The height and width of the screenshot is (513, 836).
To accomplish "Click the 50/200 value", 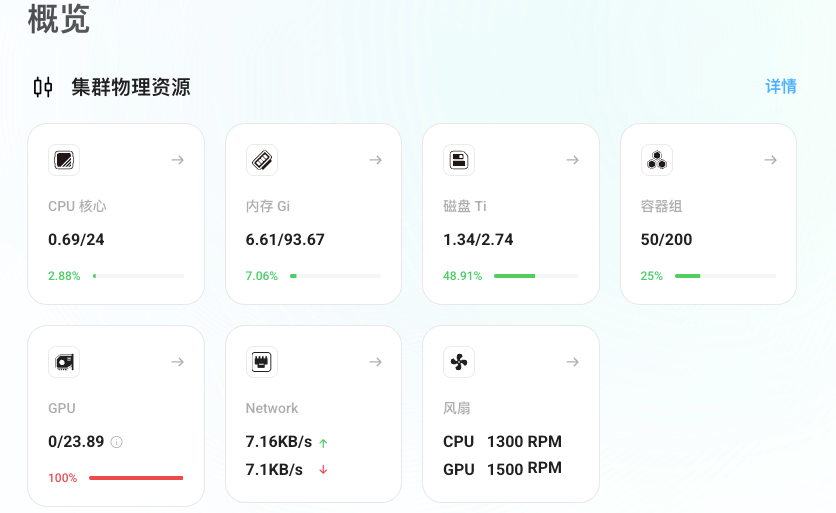I will pyautogui.click(x=666, y=239).
